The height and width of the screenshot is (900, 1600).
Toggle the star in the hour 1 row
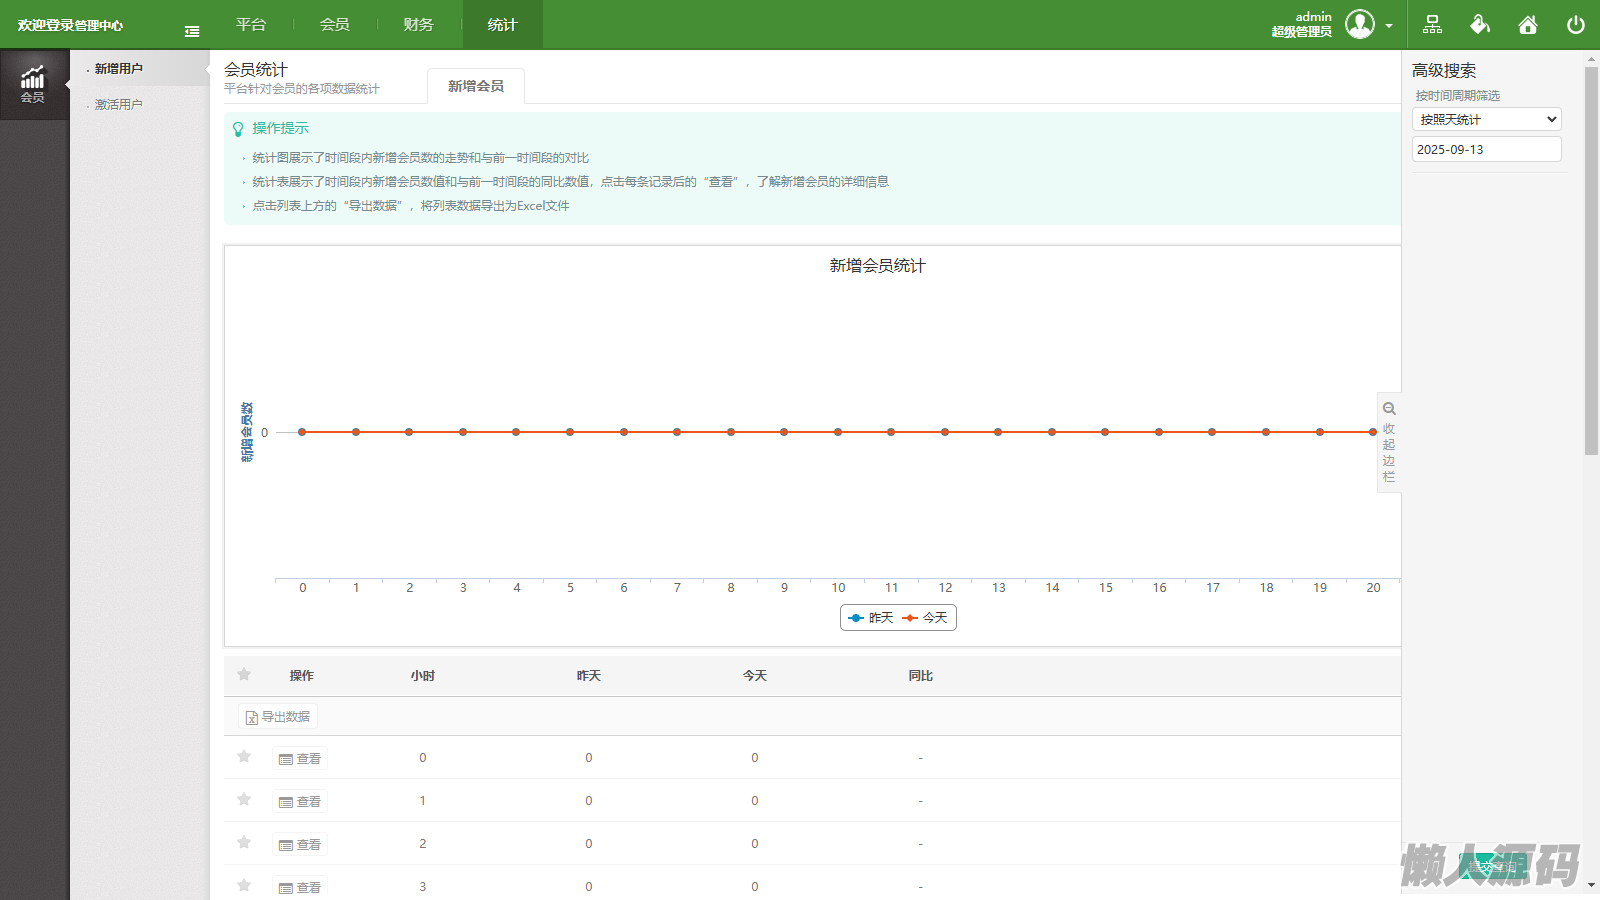[x=244, y=800]
